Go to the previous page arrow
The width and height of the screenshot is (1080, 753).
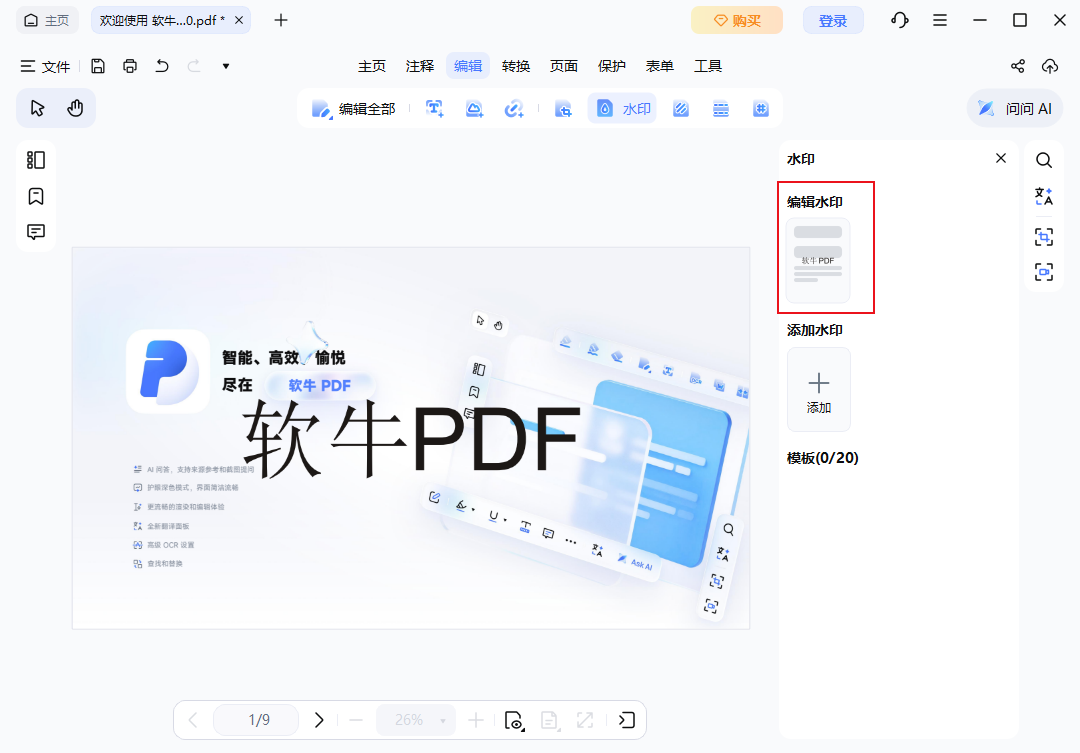tap(193, 720)
